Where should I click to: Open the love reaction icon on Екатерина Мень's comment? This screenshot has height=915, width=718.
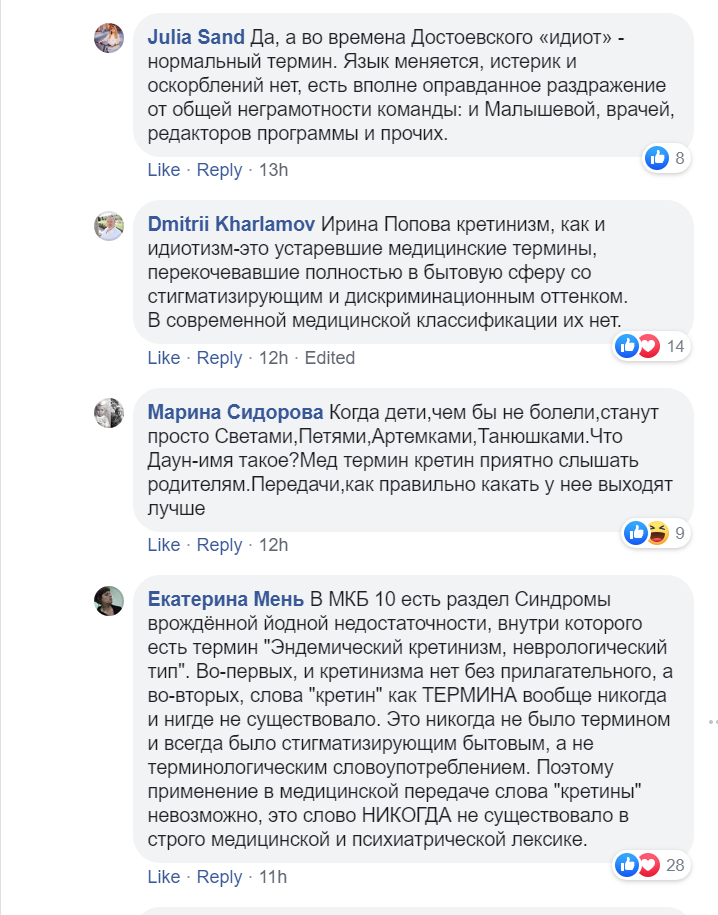648,863
